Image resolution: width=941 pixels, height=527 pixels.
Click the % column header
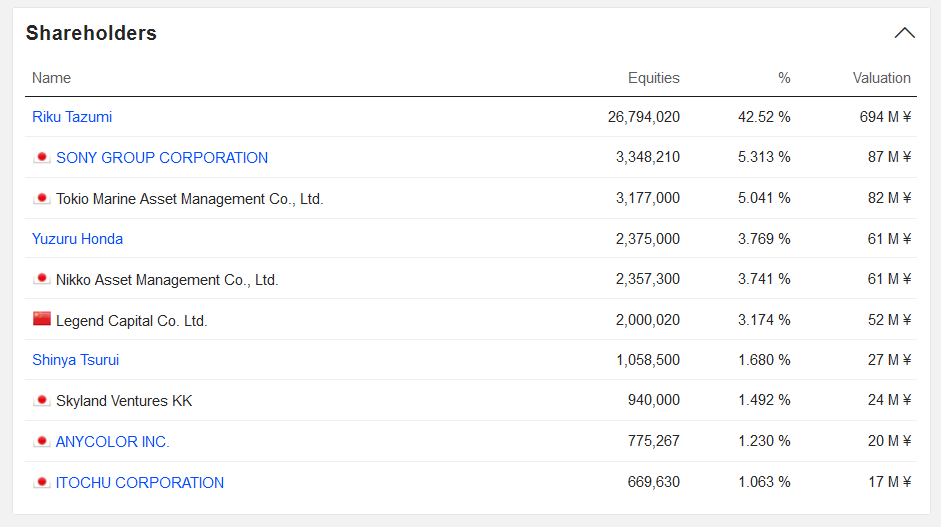pos(784,78)
